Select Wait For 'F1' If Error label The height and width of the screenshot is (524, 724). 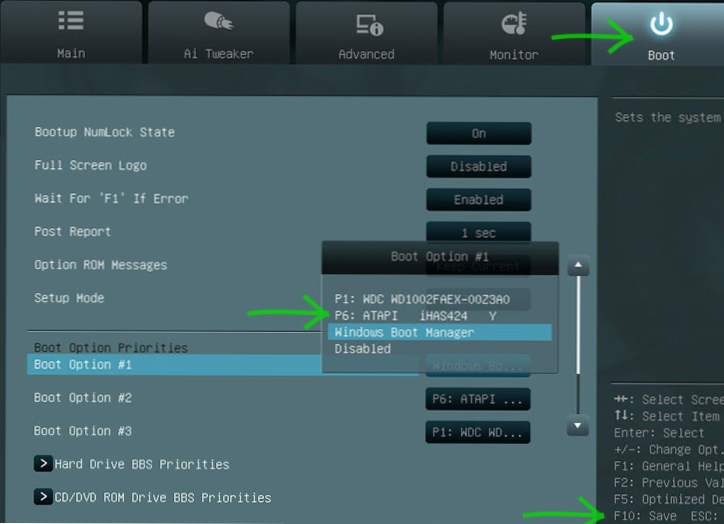tap(111, 199)
